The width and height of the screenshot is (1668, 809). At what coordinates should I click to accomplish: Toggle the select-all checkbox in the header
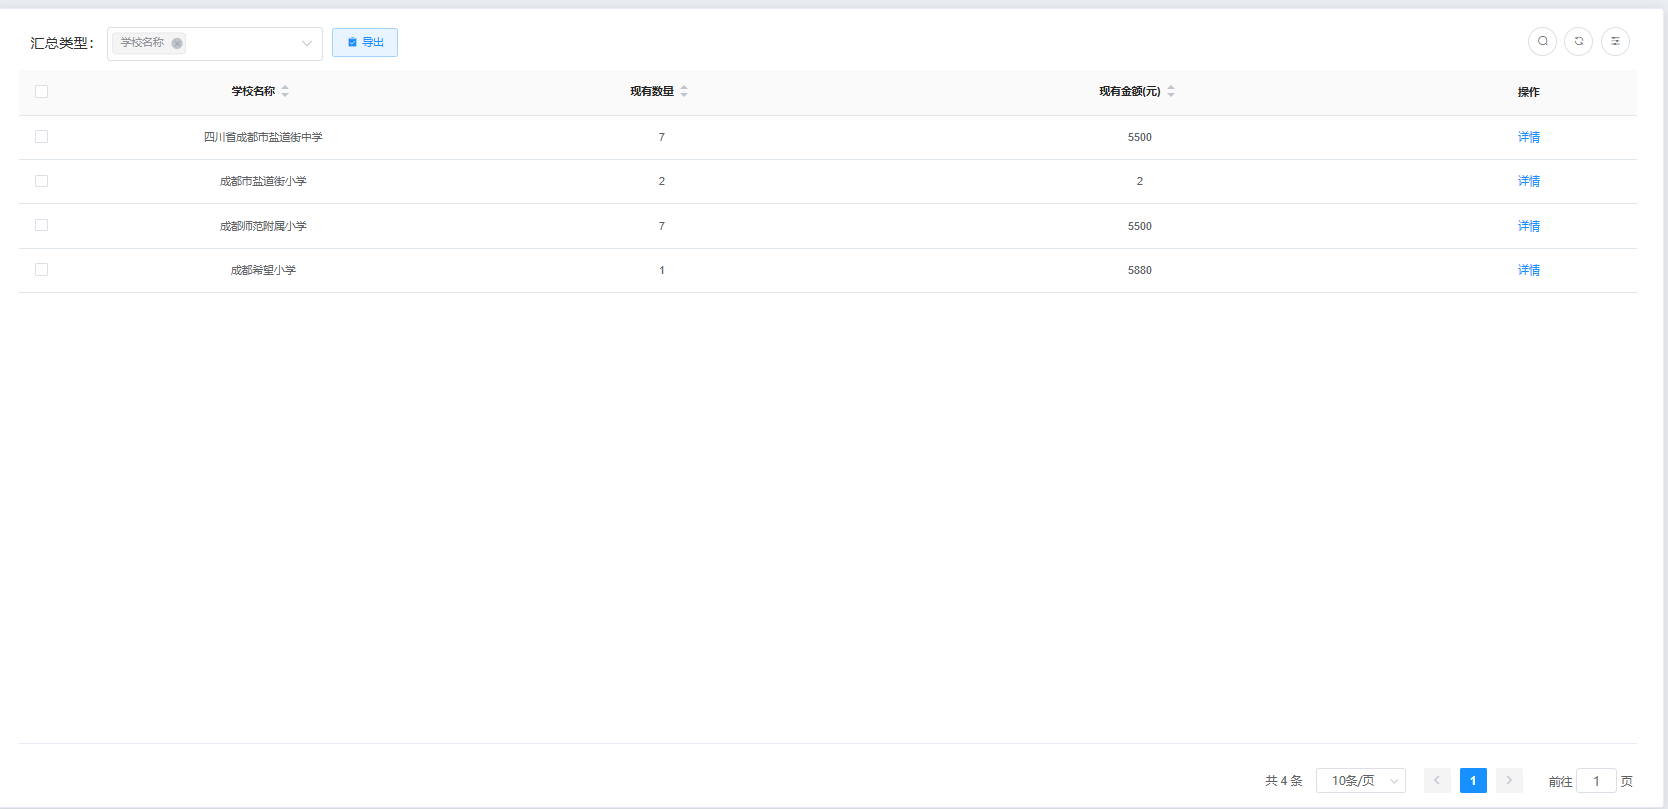[41, 91]
